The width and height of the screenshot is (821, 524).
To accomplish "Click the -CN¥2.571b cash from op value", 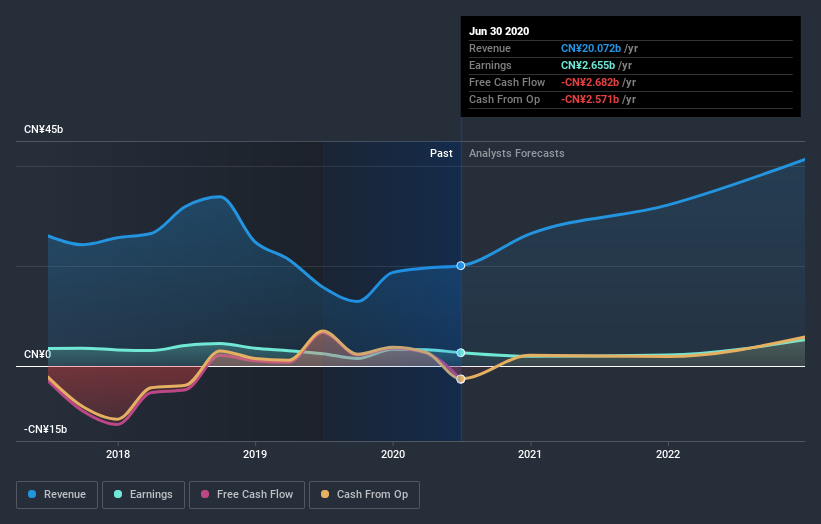I will point(590,99).
